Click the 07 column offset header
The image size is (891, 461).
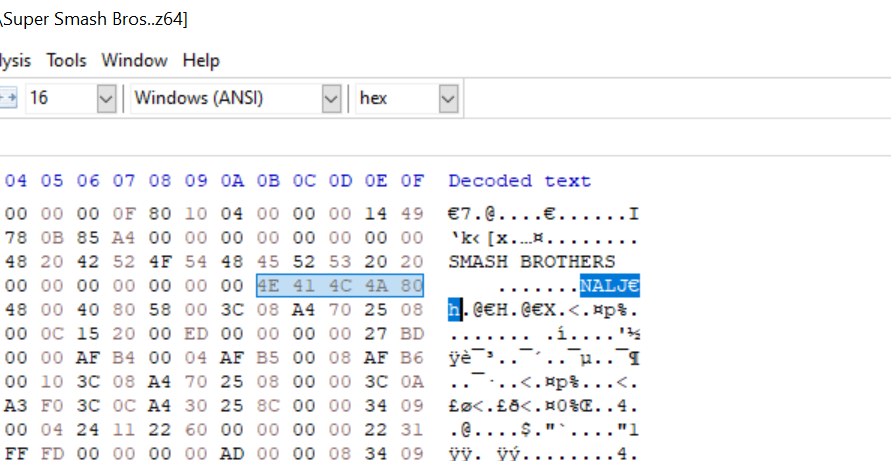coord(124,181)
